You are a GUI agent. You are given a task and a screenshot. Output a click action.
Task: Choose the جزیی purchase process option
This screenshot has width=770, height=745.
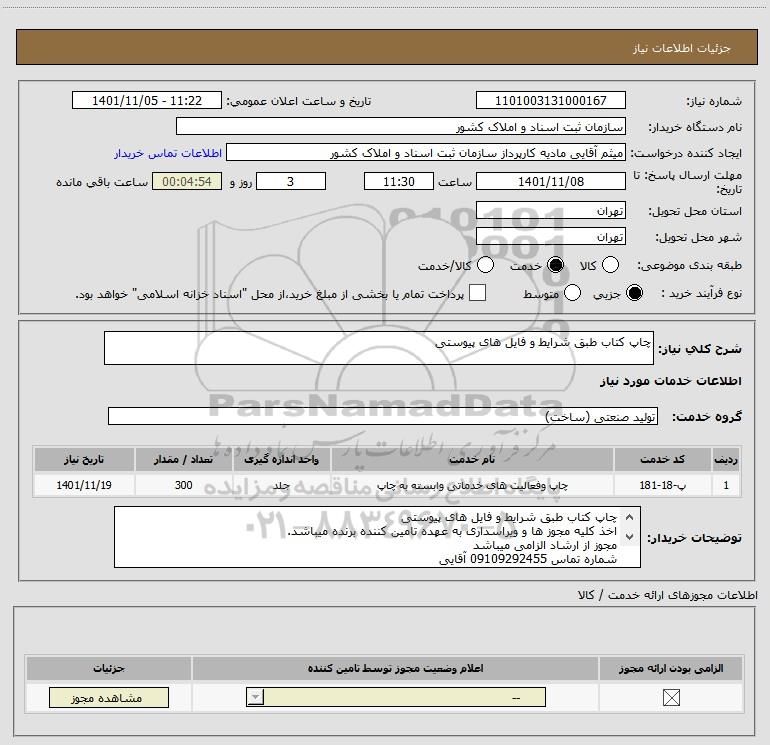pyautogui.click(x=634, y=293)
